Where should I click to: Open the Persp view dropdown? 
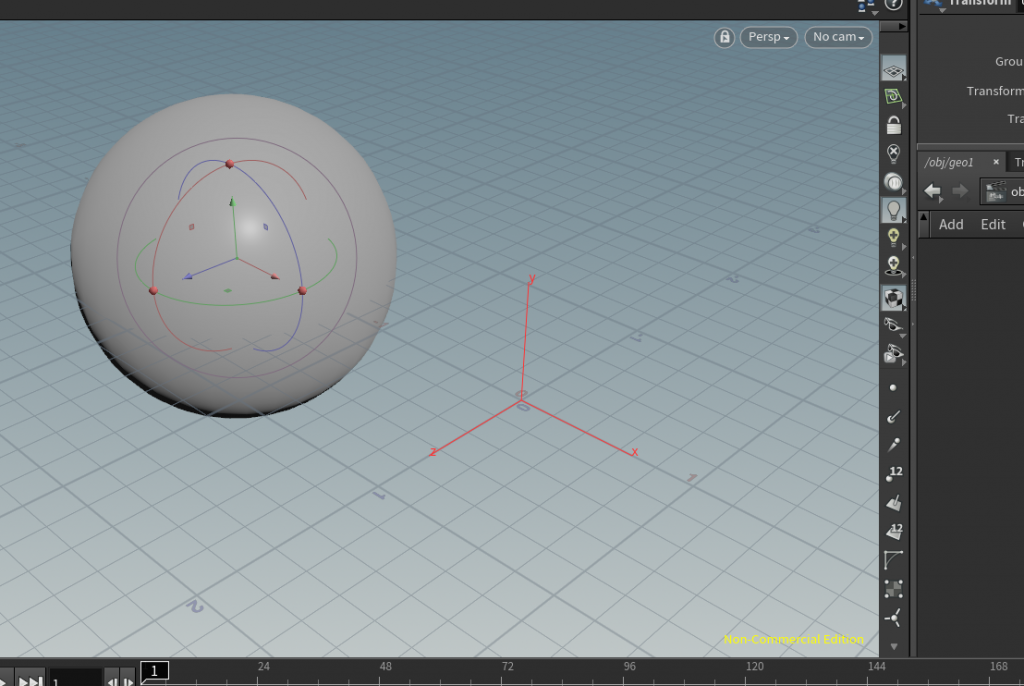[x=768, y=37]
